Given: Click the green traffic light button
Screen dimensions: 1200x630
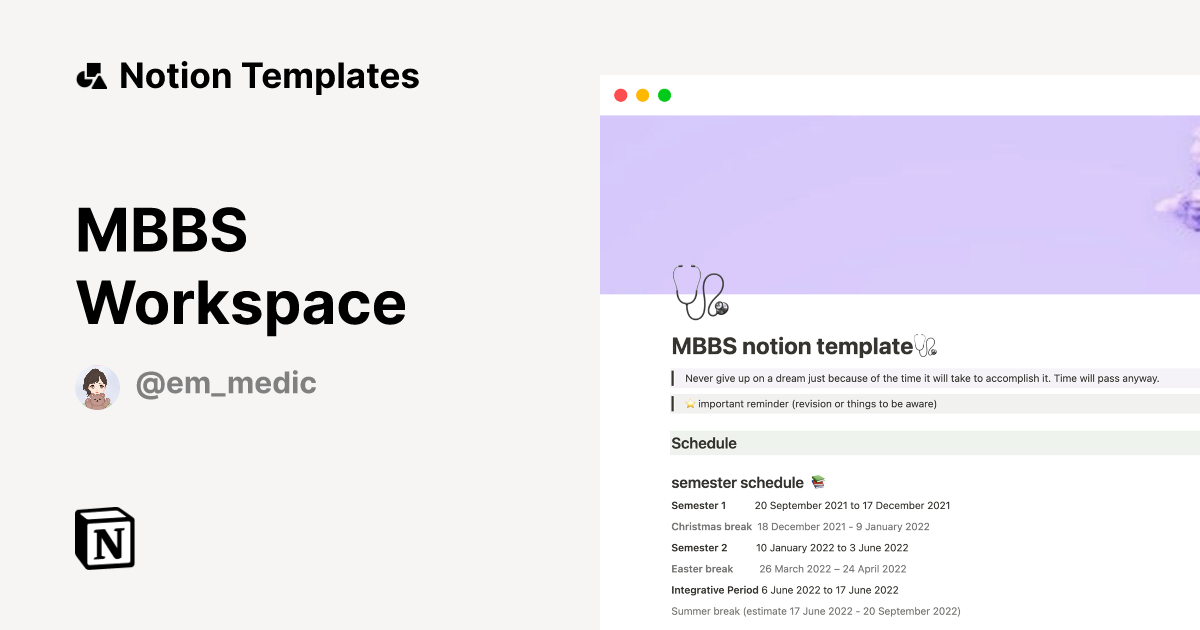Looking at the screenshot, I should [665, 94].
